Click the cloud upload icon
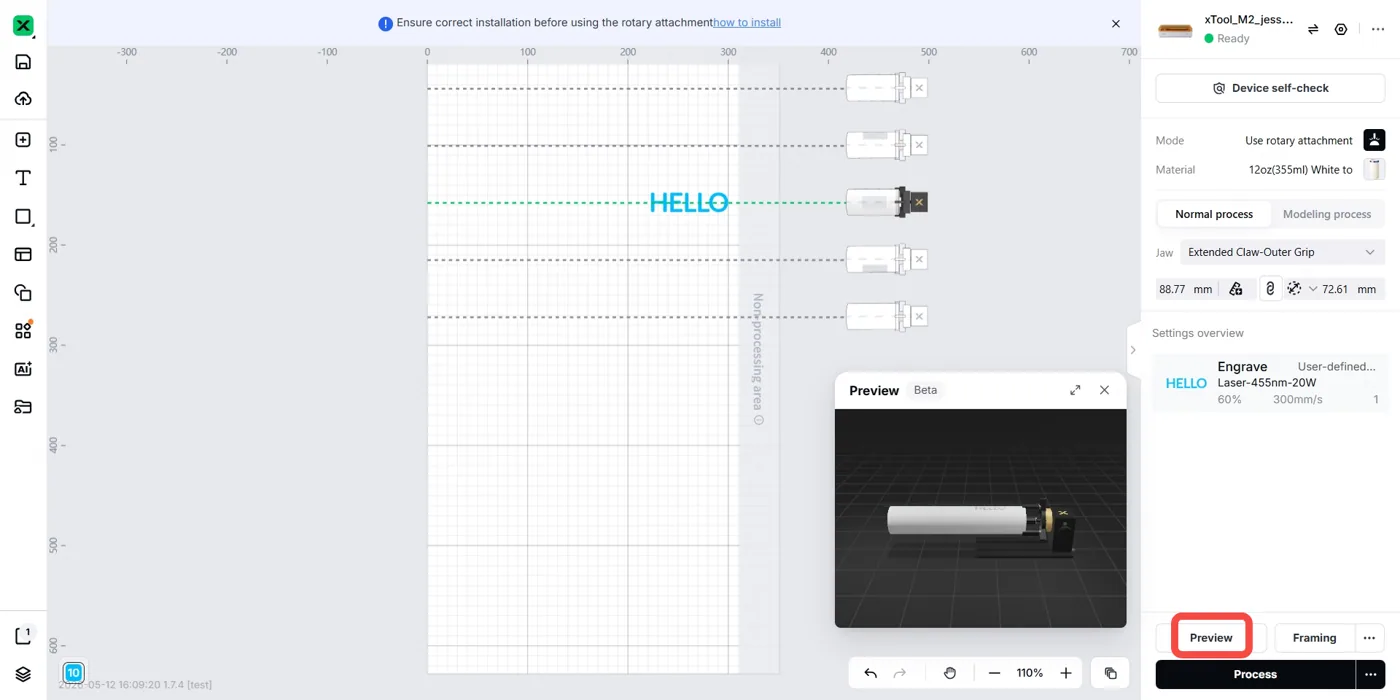The width and height of the screenshot is (1400, 700). (22, 98)
